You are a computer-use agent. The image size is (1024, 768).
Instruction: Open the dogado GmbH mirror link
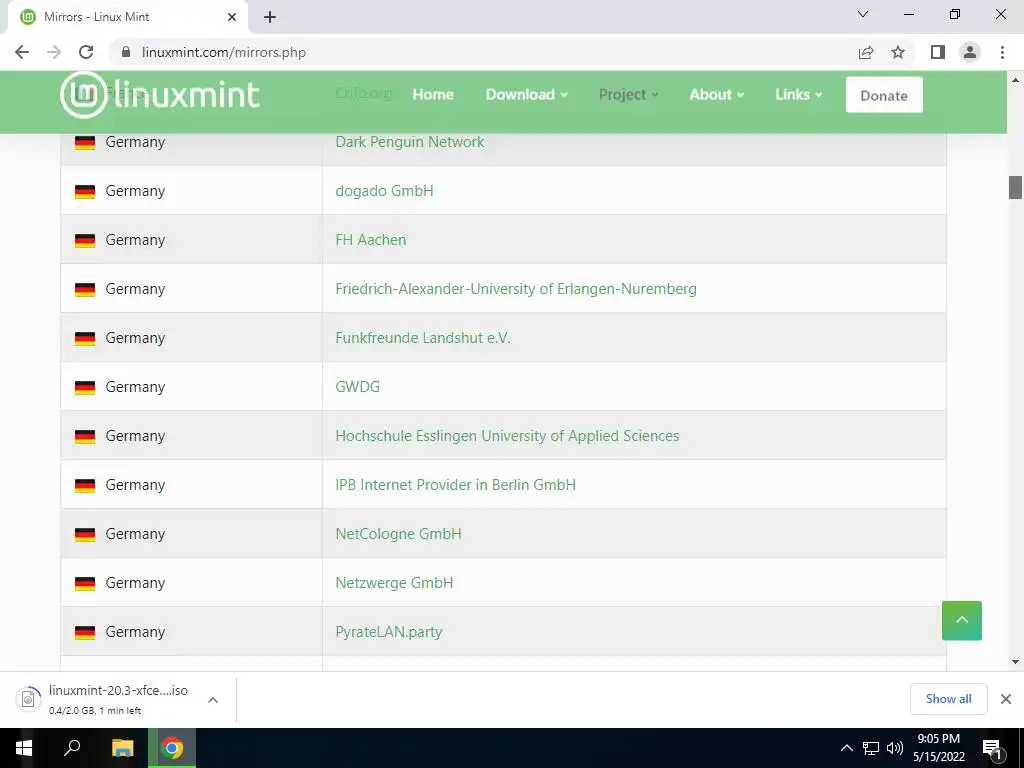click(384, 191)
